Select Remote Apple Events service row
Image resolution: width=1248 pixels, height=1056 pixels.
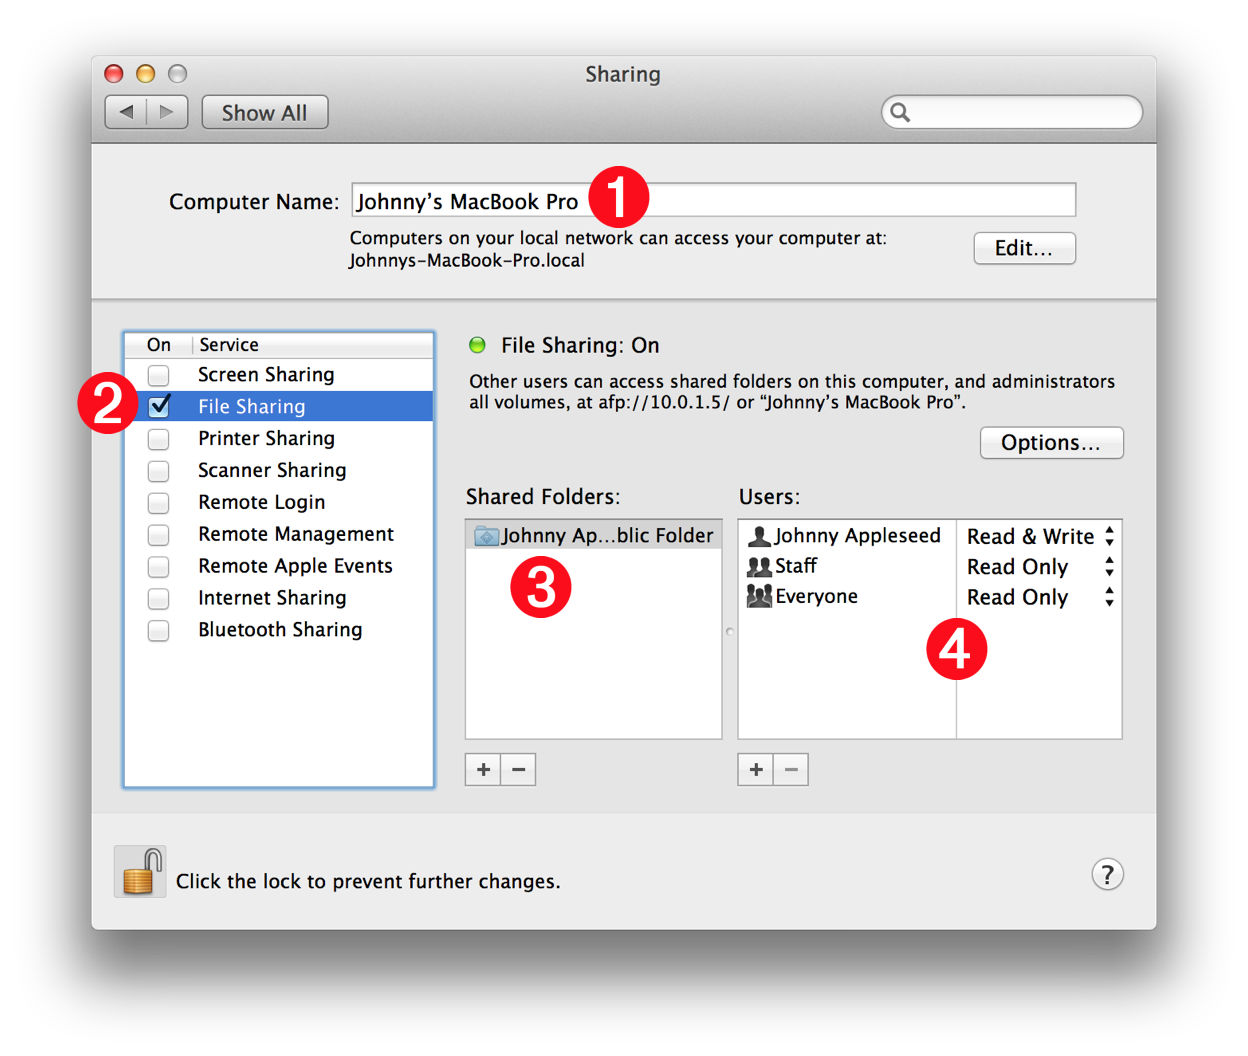(279, 567)
